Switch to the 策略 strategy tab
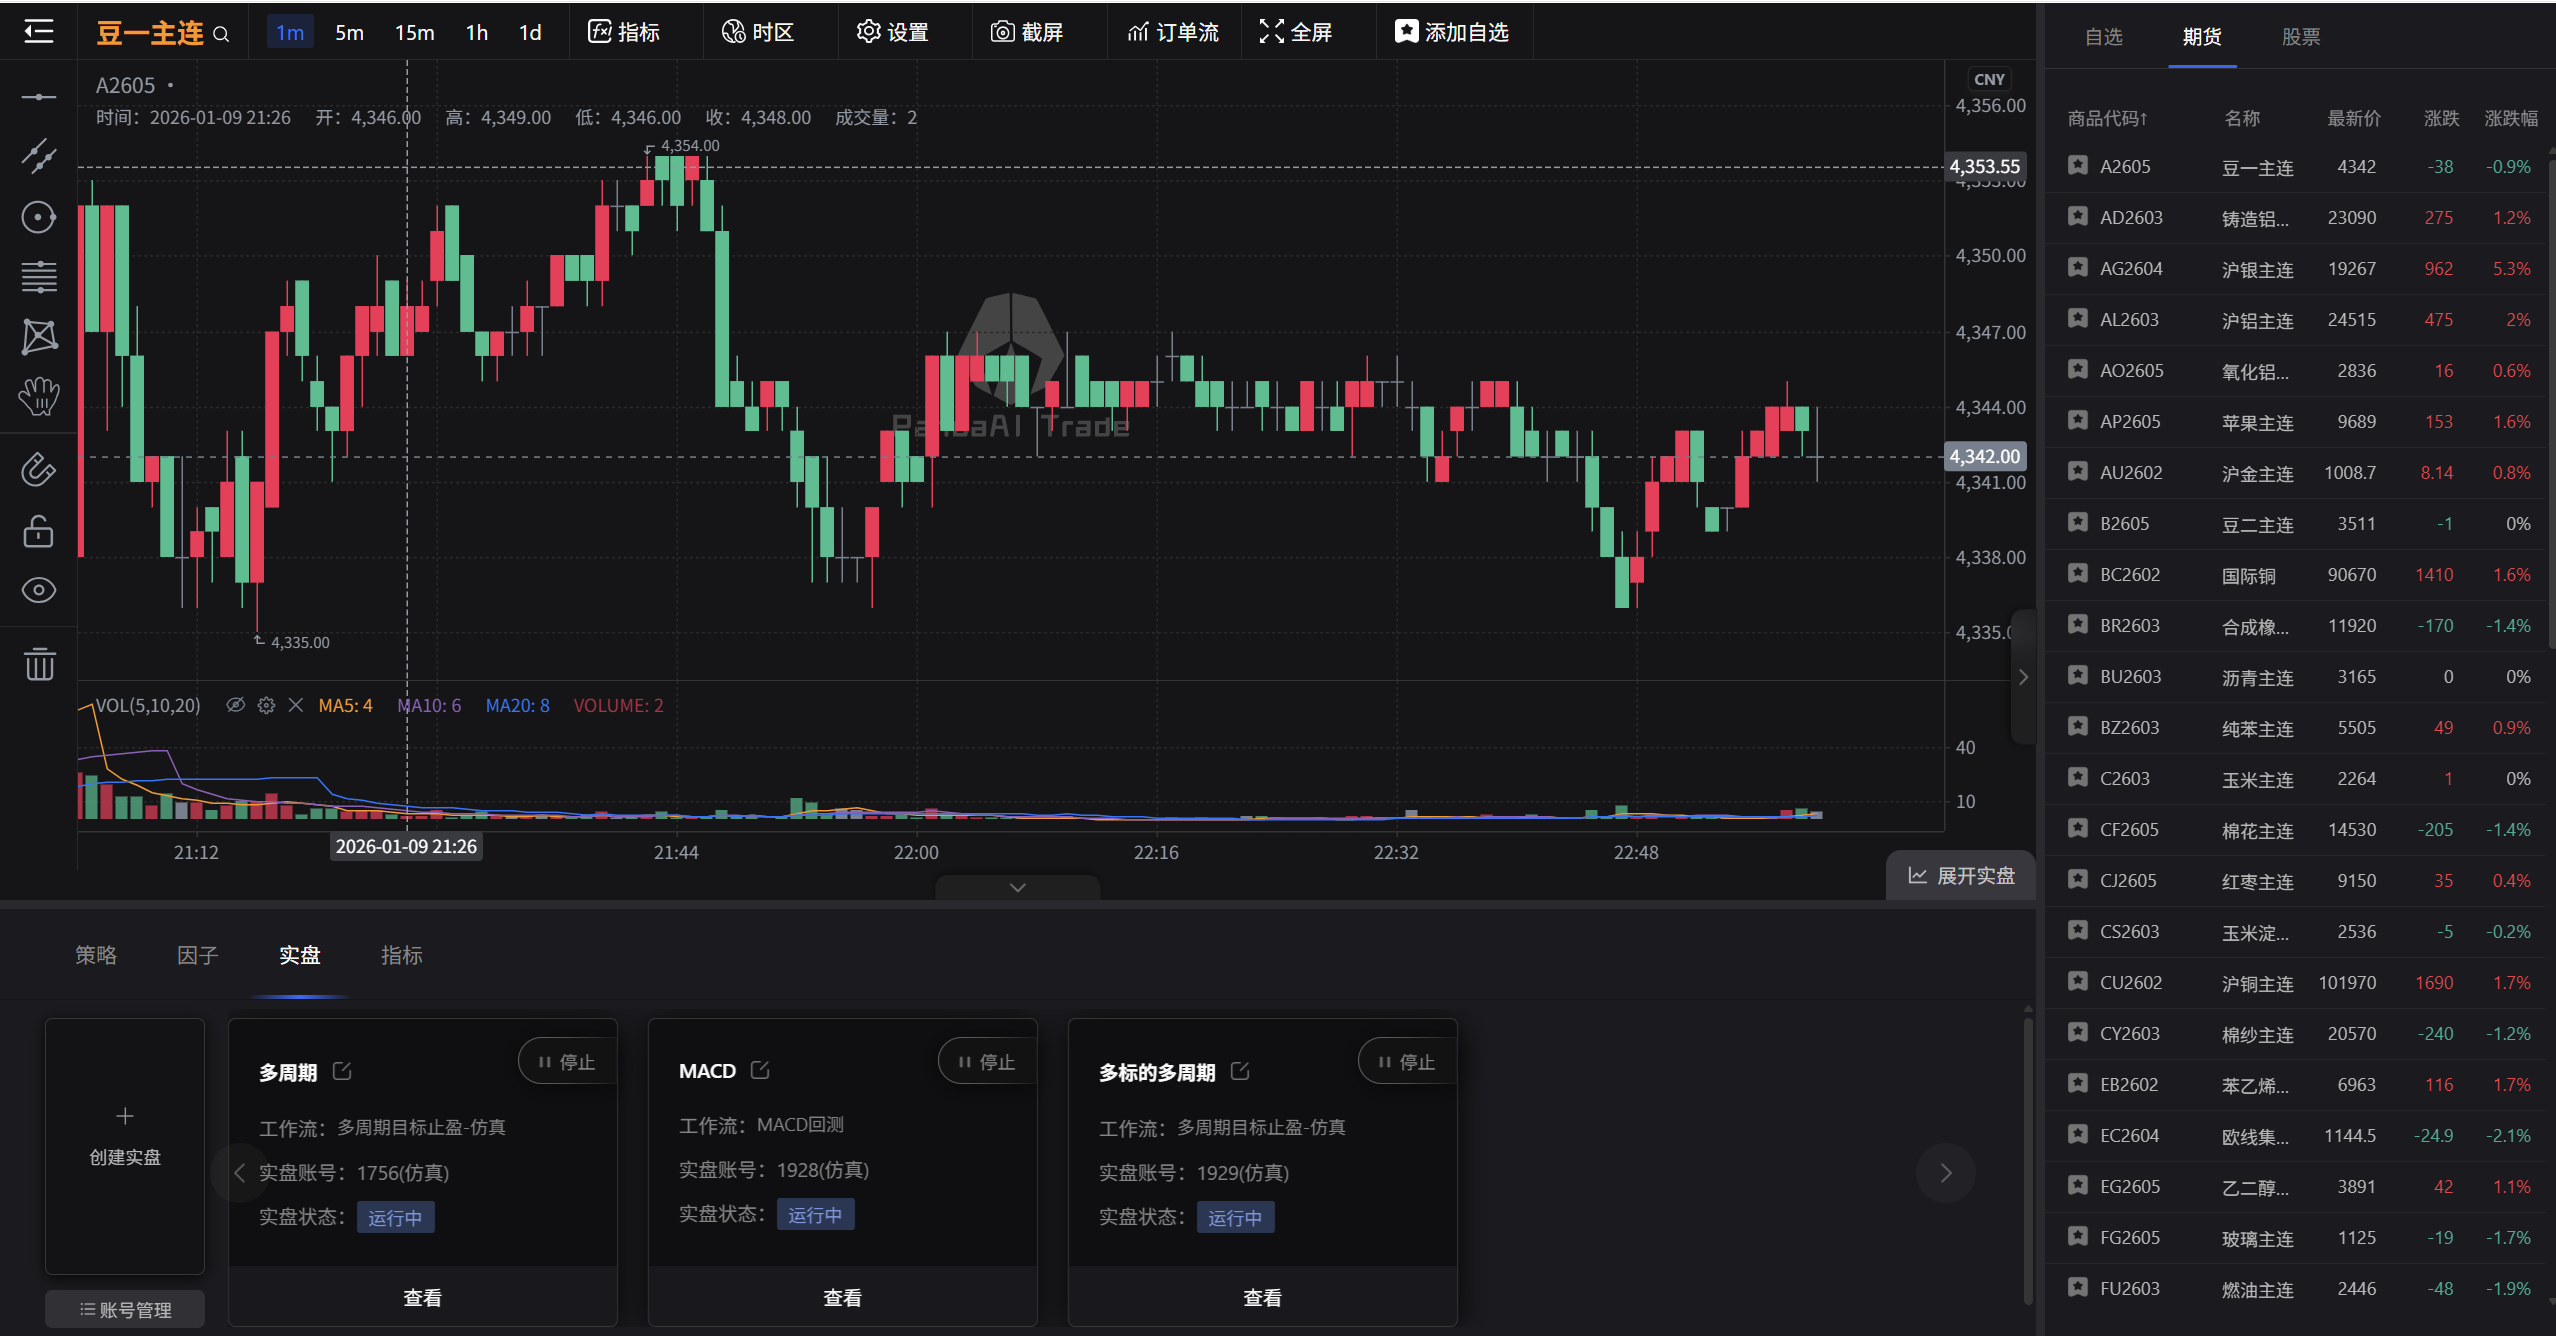2556x1336 pixels. [96, 955]
